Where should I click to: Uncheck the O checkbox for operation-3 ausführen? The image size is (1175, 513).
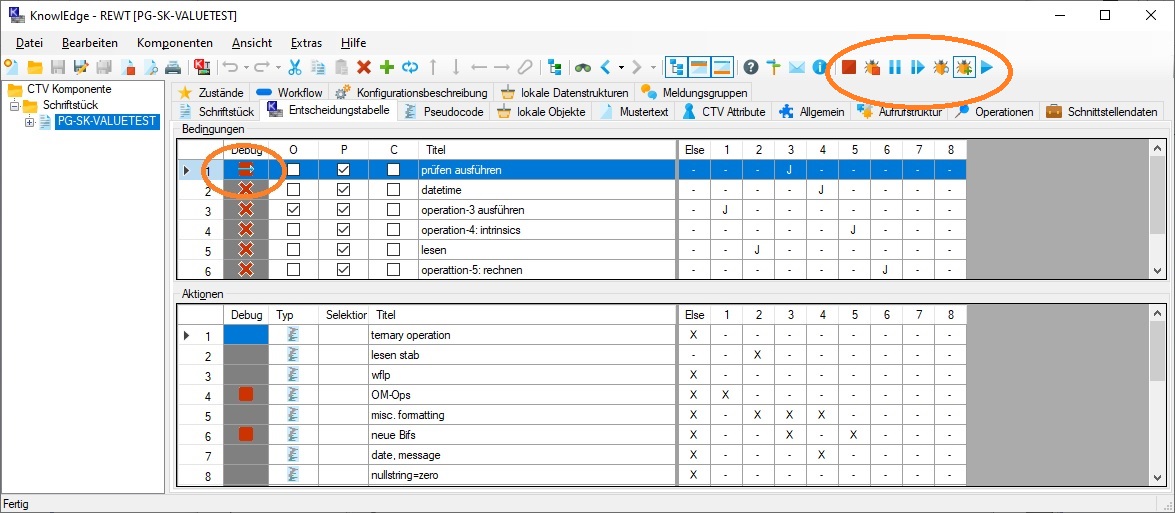pos(293,210)
